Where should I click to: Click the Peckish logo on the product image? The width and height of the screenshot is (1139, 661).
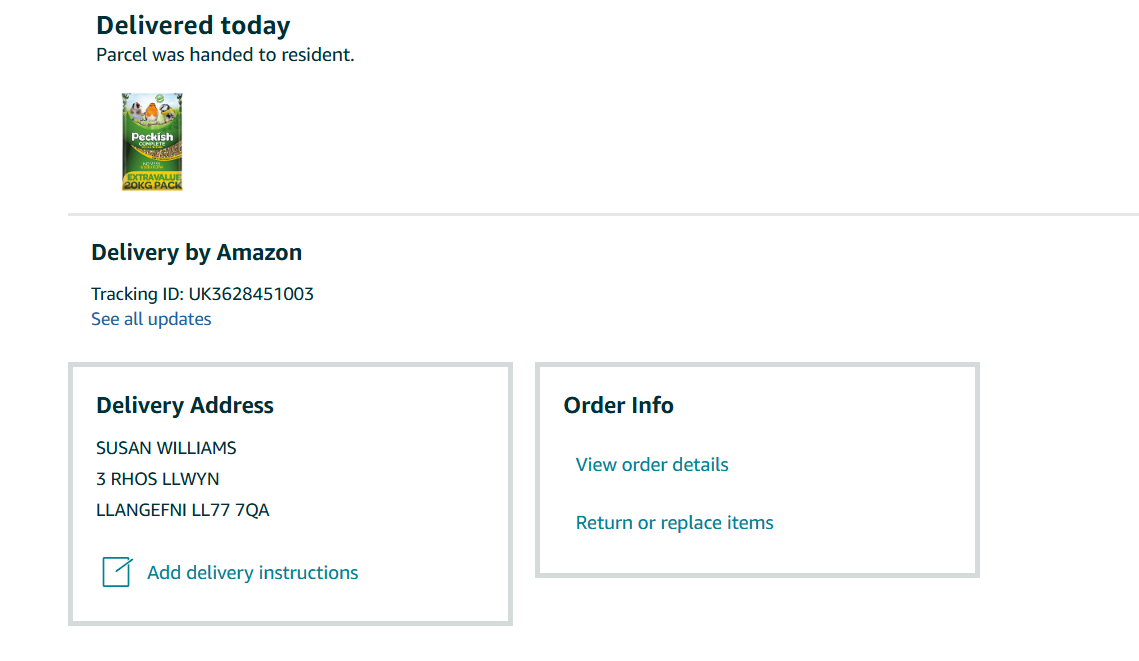152,137
